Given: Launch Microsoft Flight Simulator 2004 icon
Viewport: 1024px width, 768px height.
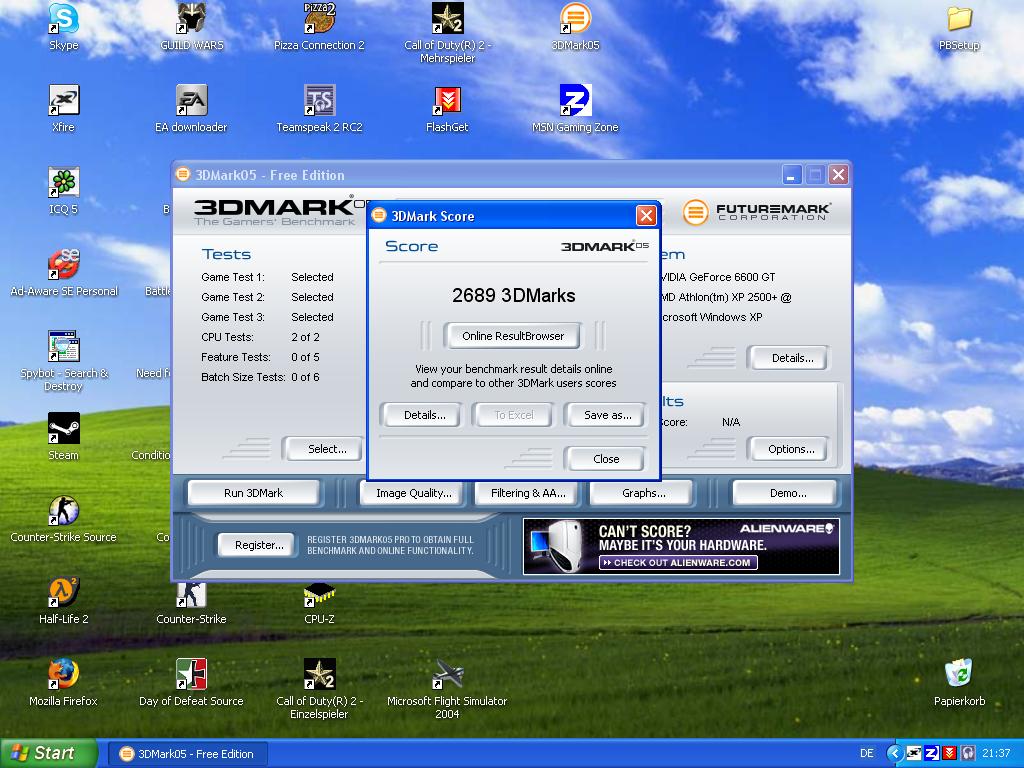Looking at the screenshot, I should click(447, 675).
